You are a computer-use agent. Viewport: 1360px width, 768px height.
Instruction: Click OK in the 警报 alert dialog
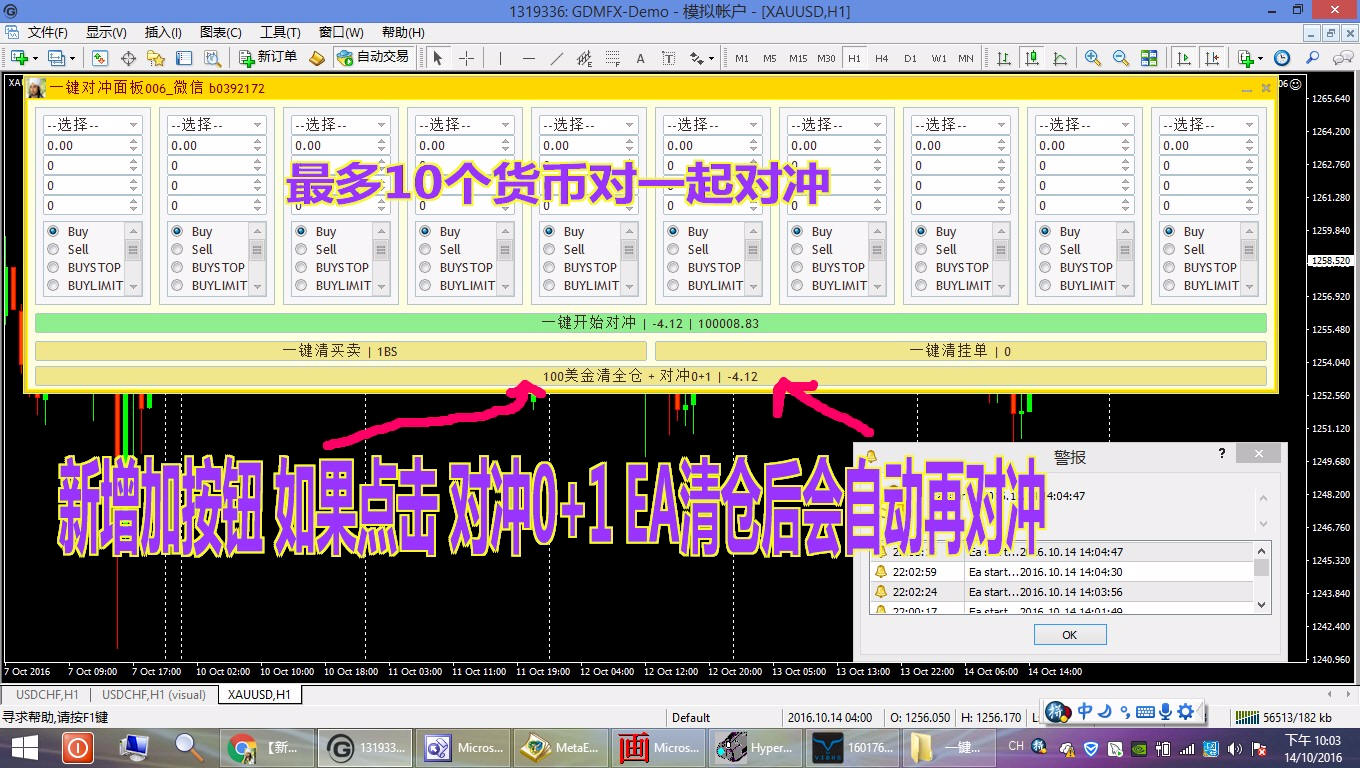pos(1070,635)
